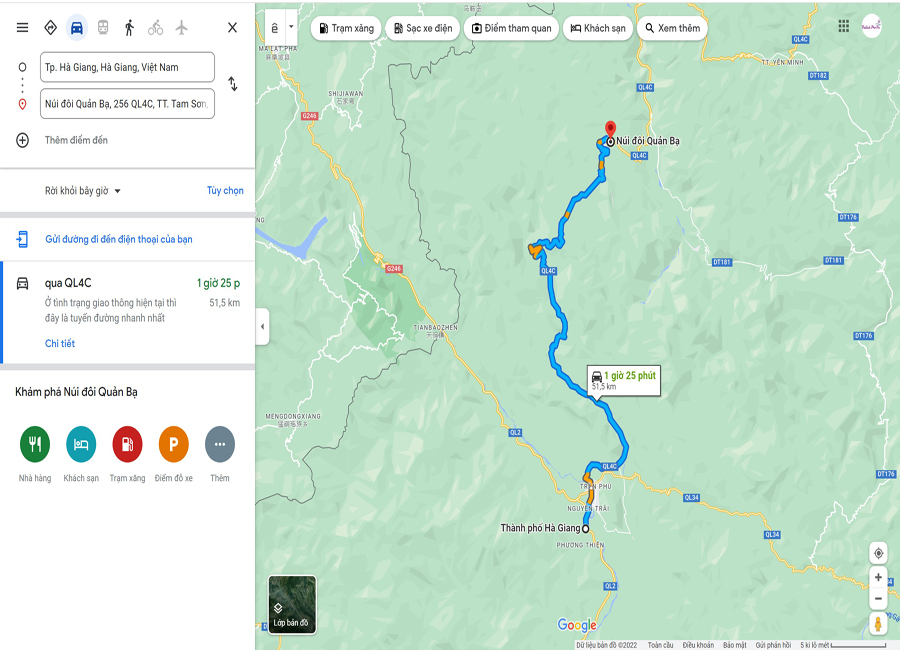Swap origin and destination with reverse arrows
Screen dimensions: 900x650
(232, 84)
